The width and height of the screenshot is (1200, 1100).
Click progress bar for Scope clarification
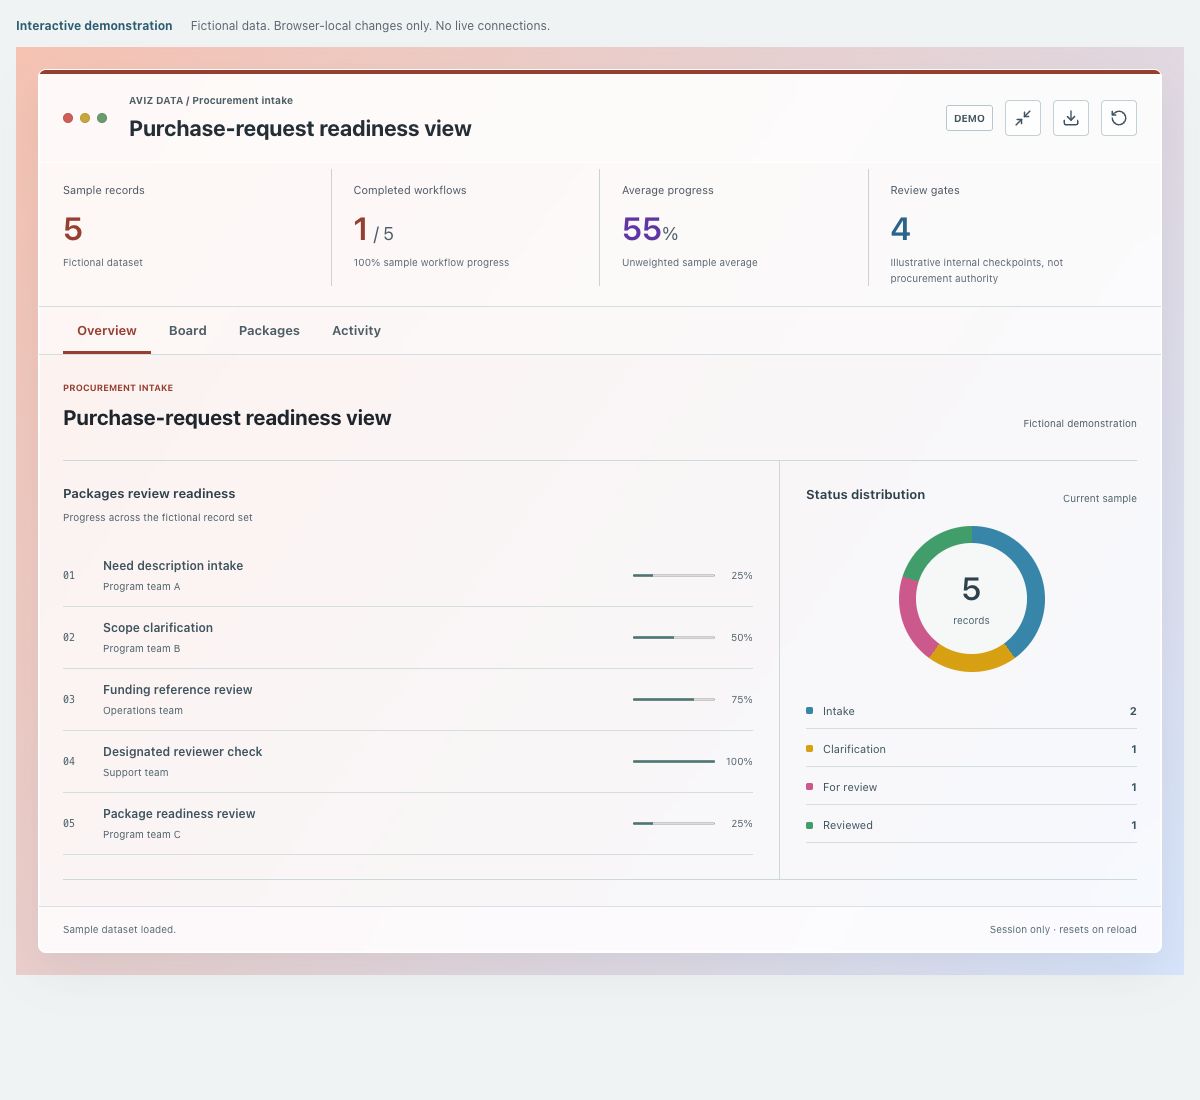[674, 638]
